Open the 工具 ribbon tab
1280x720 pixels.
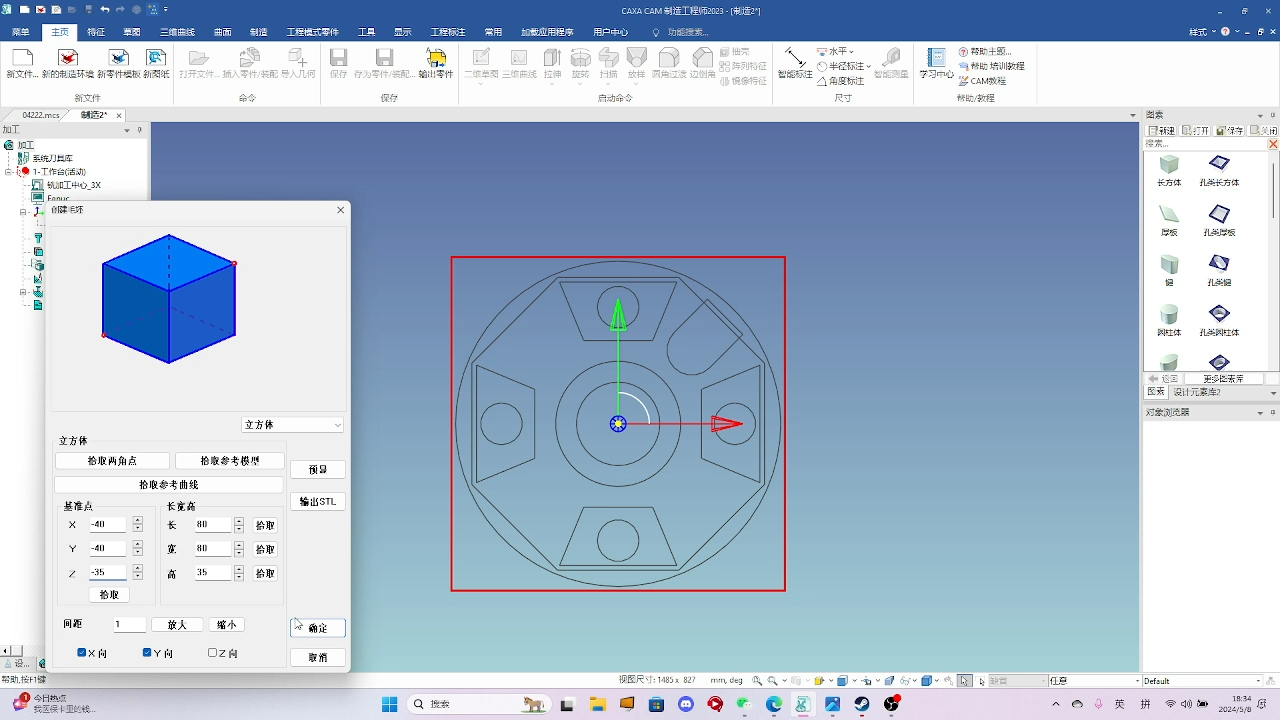[x=367, y=32]
